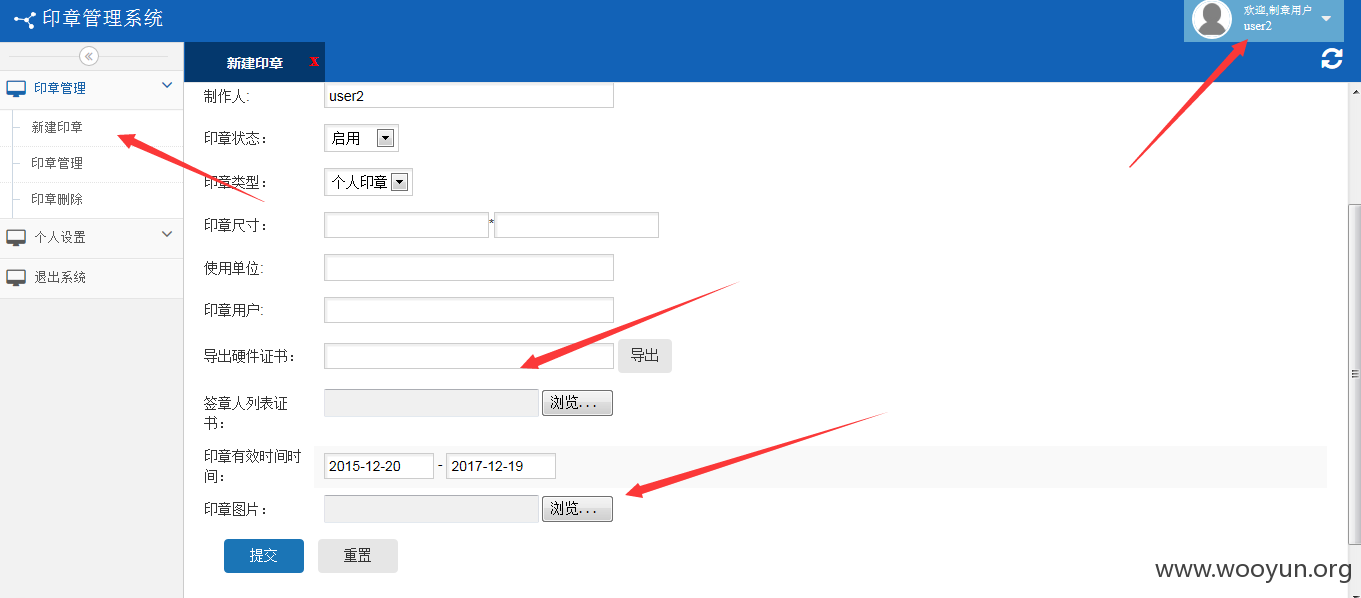Screen dimensions: 1361x598
Task: Open the 印章类型 dropdown showing 个人印章
Action: click(368, 182)
